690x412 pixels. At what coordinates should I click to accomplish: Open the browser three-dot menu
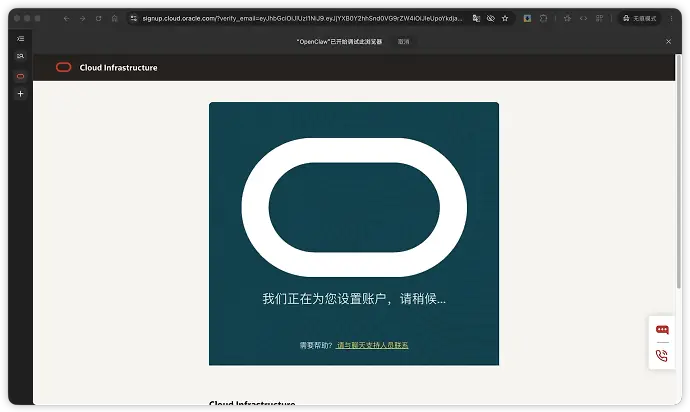tap(672, 18)
